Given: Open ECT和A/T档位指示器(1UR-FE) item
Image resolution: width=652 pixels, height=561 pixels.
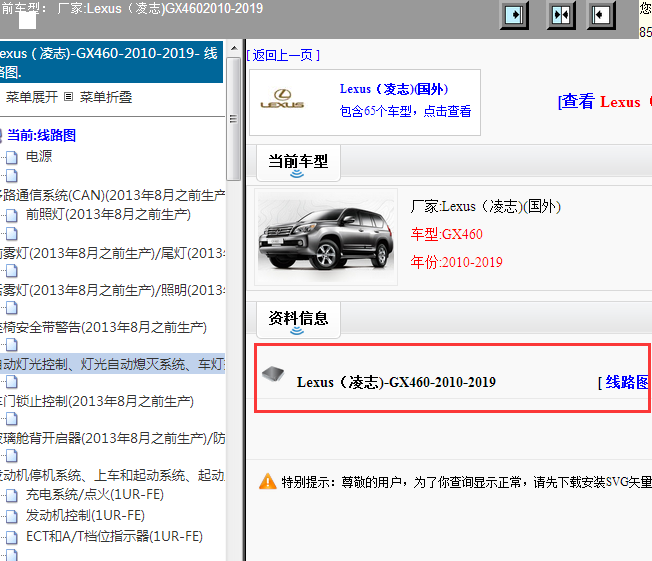Looking at the screenshot, I should [x=114, y=536].
